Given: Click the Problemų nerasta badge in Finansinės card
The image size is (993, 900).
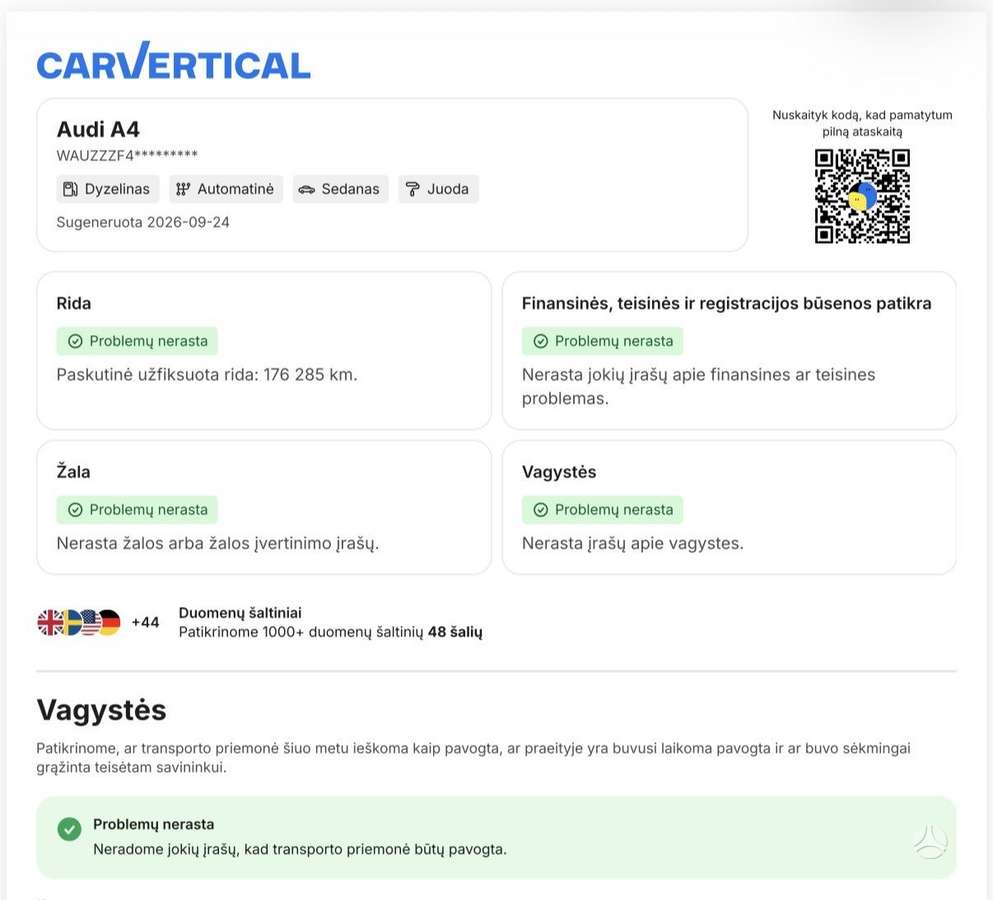Looking at the screenshot, I should [x=602, y=341].
